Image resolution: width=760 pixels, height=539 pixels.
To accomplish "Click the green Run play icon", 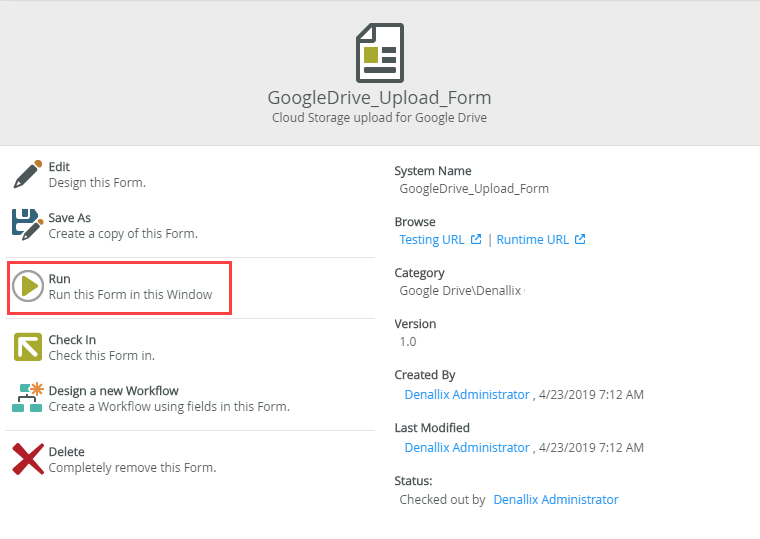I will (28, 286).
